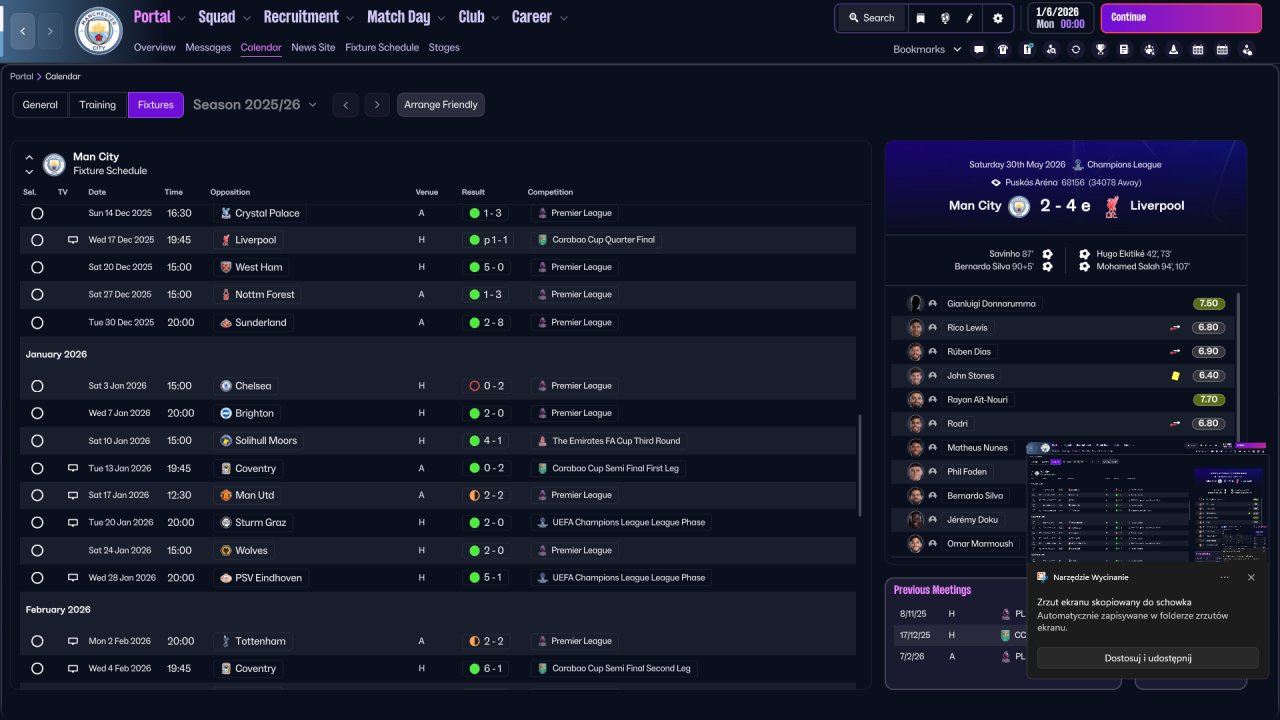Select the Tottenham fixture radio button
This screenshot has height=720, width=1280.
37,641
